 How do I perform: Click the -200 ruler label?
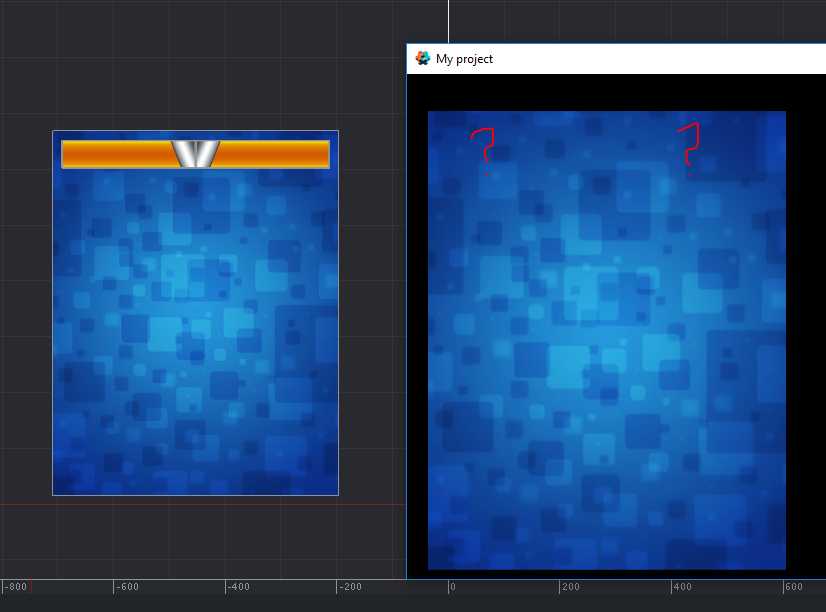[350, 587]
